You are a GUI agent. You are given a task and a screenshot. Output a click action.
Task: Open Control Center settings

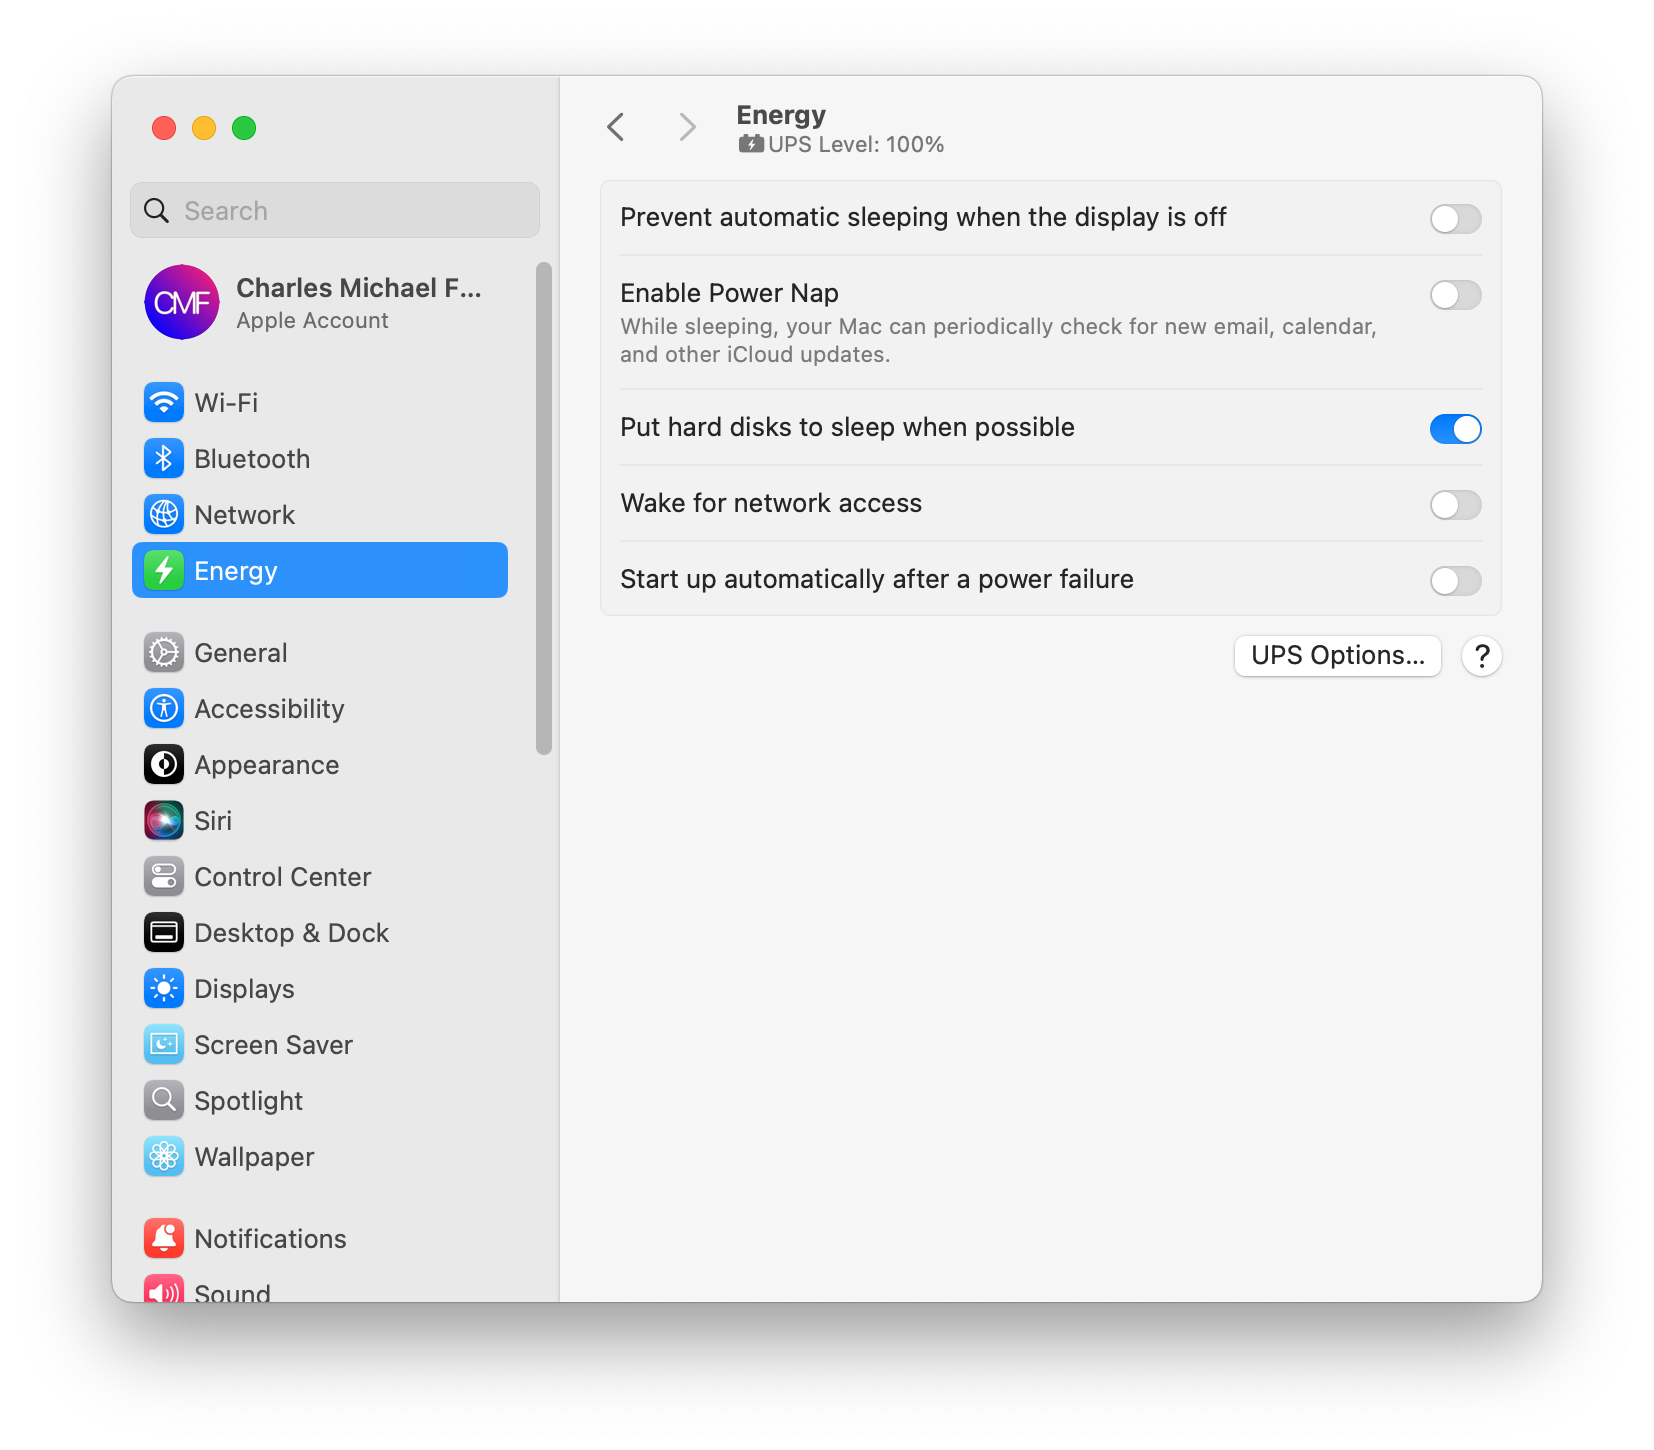pos(320,877)
